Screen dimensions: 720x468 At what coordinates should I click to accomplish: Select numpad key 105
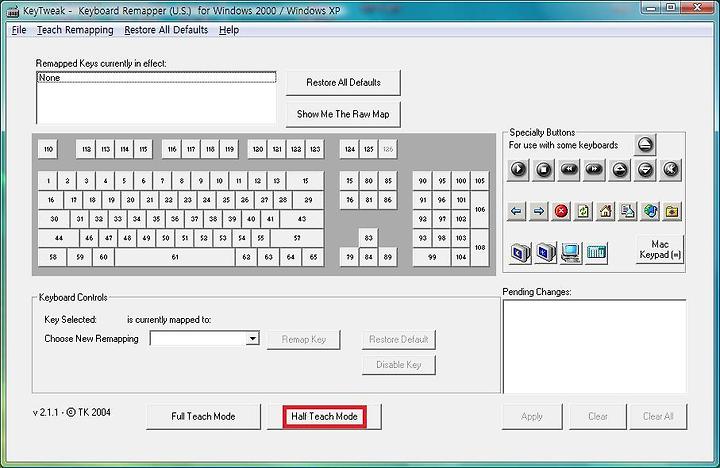pyautogui.click(x=480, y=181)
